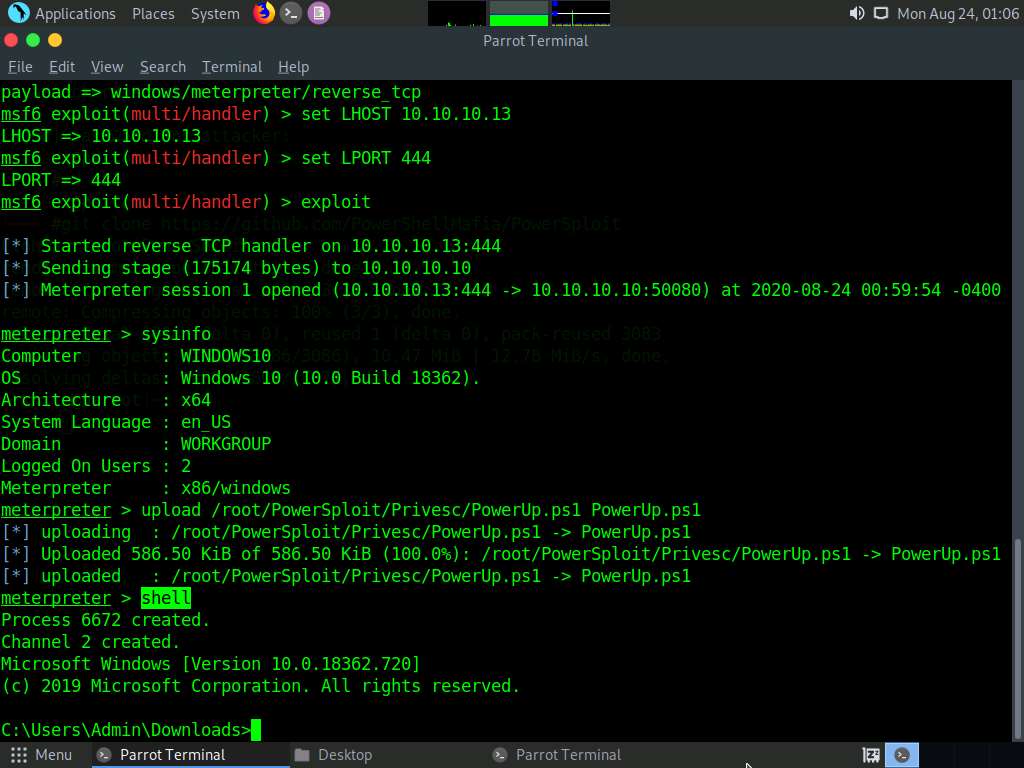1024x768 pixels.
Task: Open the Menu button in bottom panel
Action: pos(41,755)
